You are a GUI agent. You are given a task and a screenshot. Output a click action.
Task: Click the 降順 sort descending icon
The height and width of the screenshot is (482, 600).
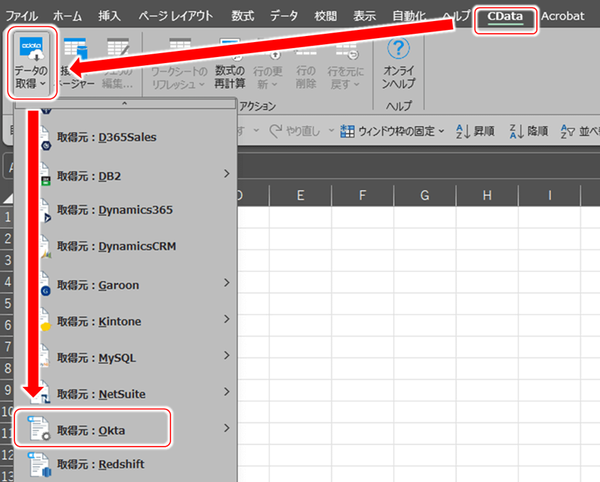coord(517,131)
